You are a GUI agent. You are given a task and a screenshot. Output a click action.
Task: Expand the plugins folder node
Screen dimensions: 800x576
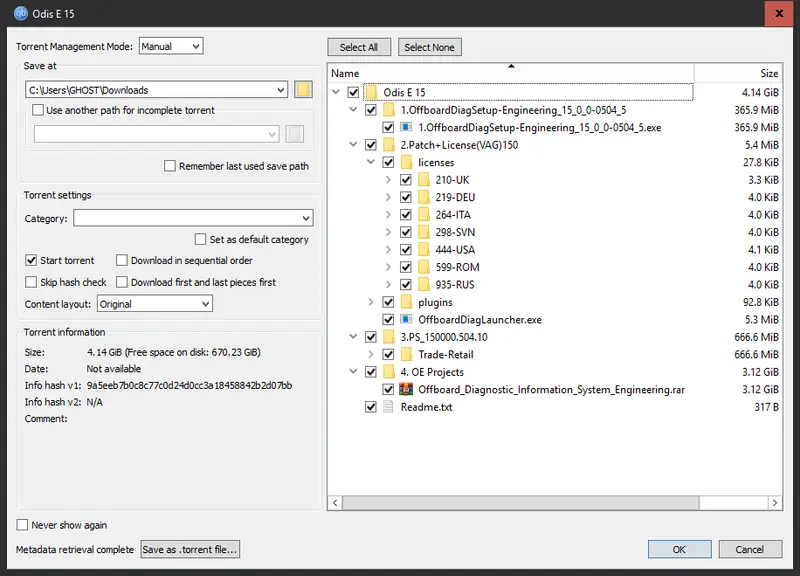(x=371, y=302)
